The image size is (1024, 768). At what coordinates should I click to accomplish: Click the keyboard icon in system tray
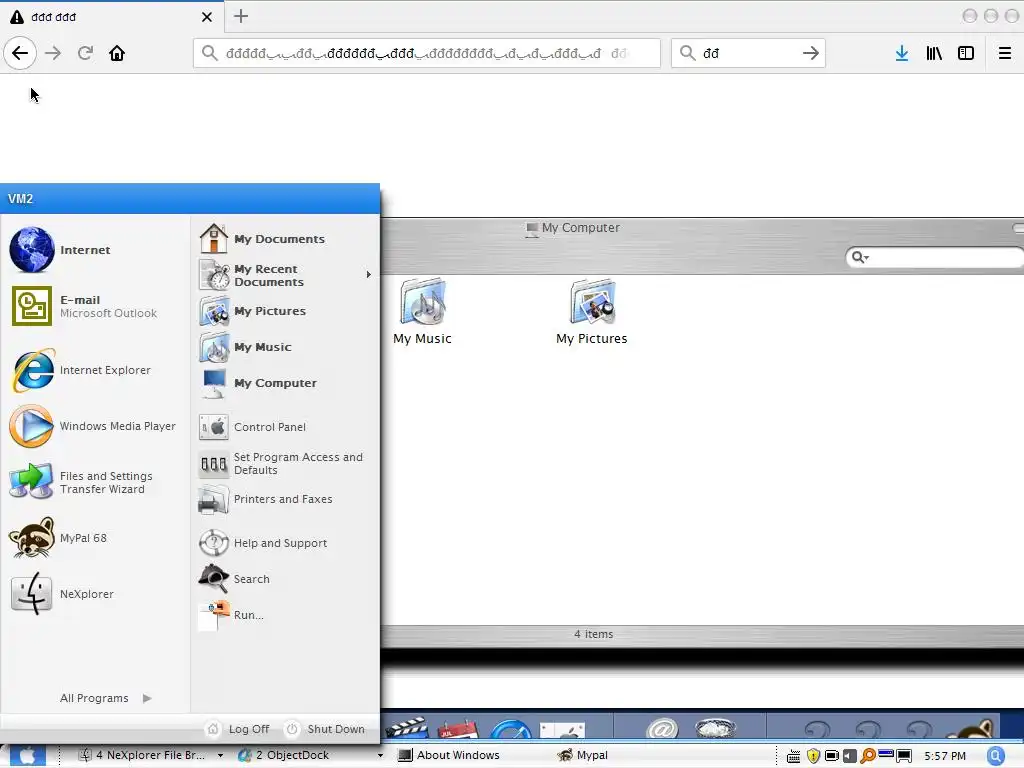793,756
